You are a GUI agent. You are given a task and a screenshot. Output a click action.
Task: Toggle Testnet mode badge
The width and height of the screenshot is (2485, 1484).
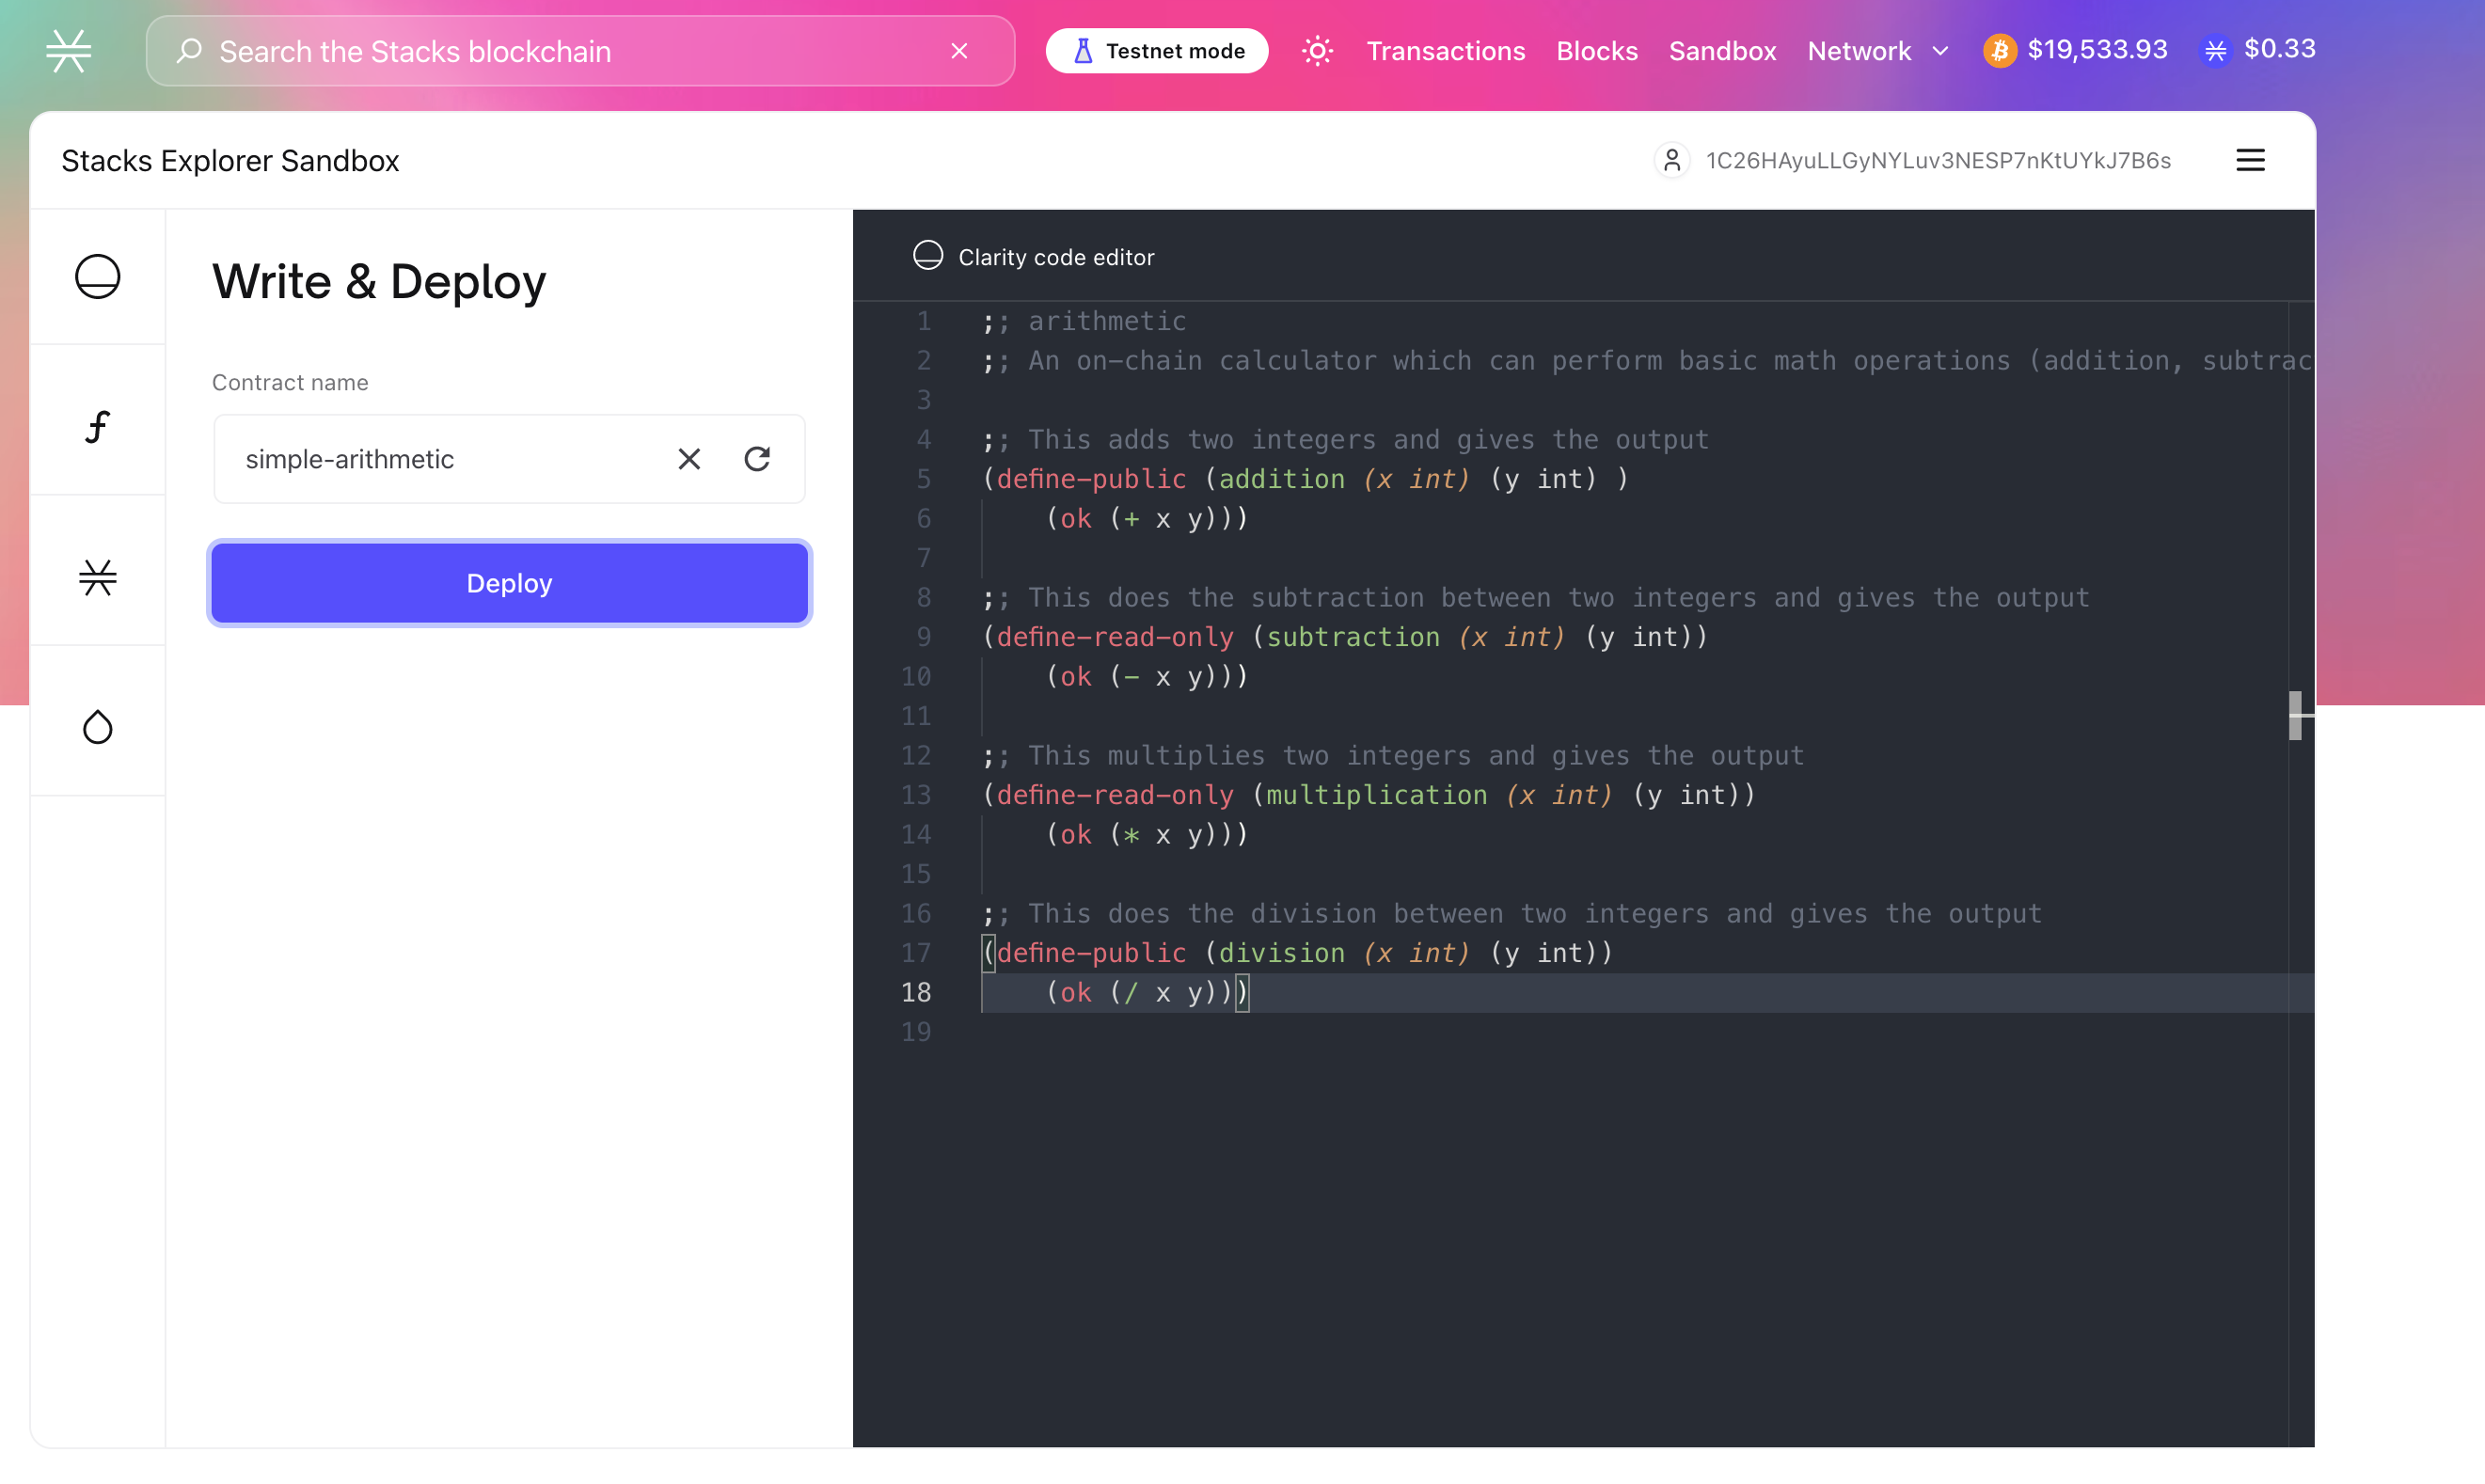click(1157, 51)
